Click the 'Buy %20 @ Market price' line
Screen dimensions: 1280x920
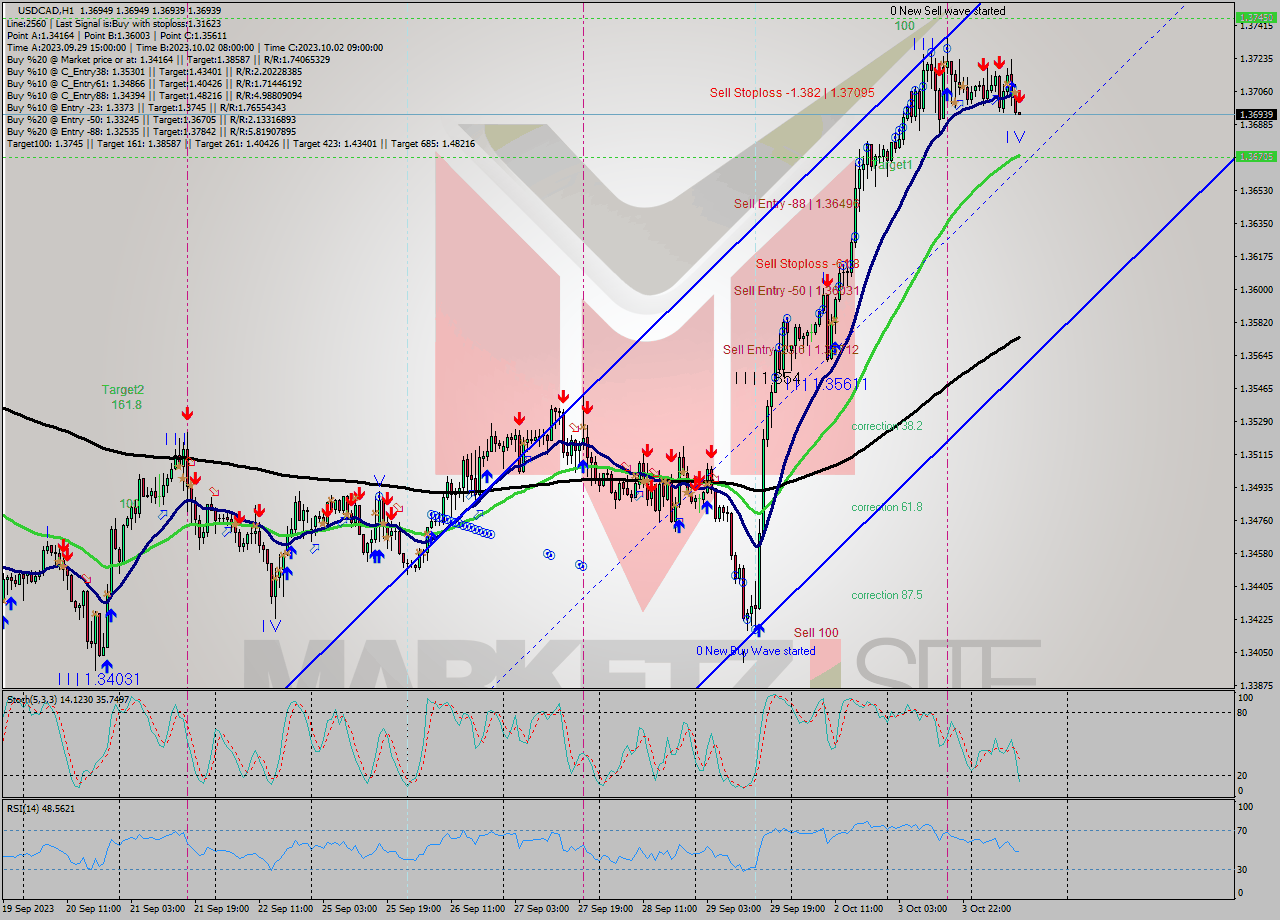(168, 59)
